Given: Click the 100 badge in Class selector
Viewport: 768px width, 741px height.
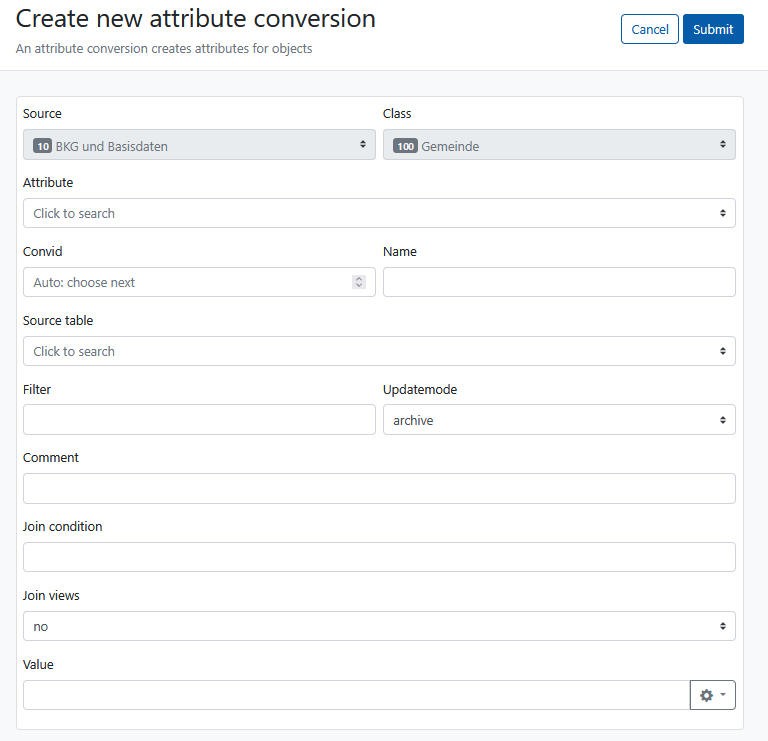Looking at the screenshot, I should click(405, 146).
